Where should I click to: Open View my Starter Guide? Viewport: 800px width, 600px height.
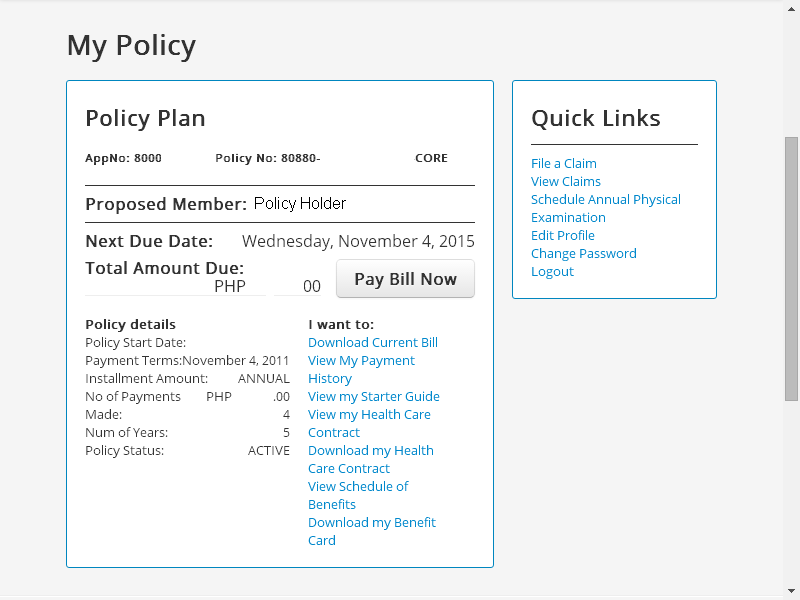(373, 396)
